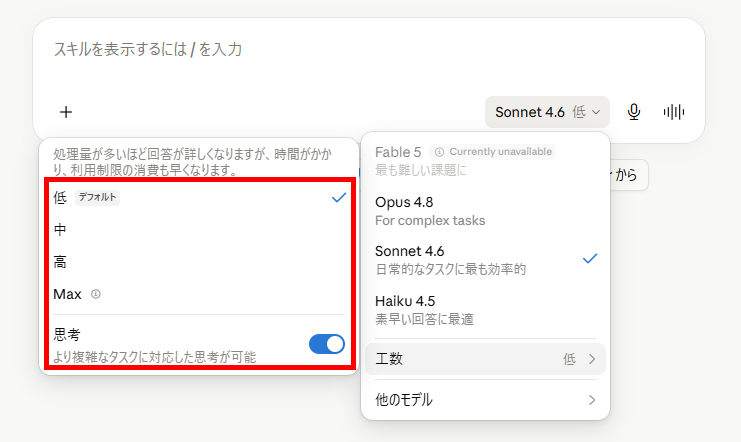Select the 中 effort level
Screen dimensions: 741x442
tap(199, 230)
